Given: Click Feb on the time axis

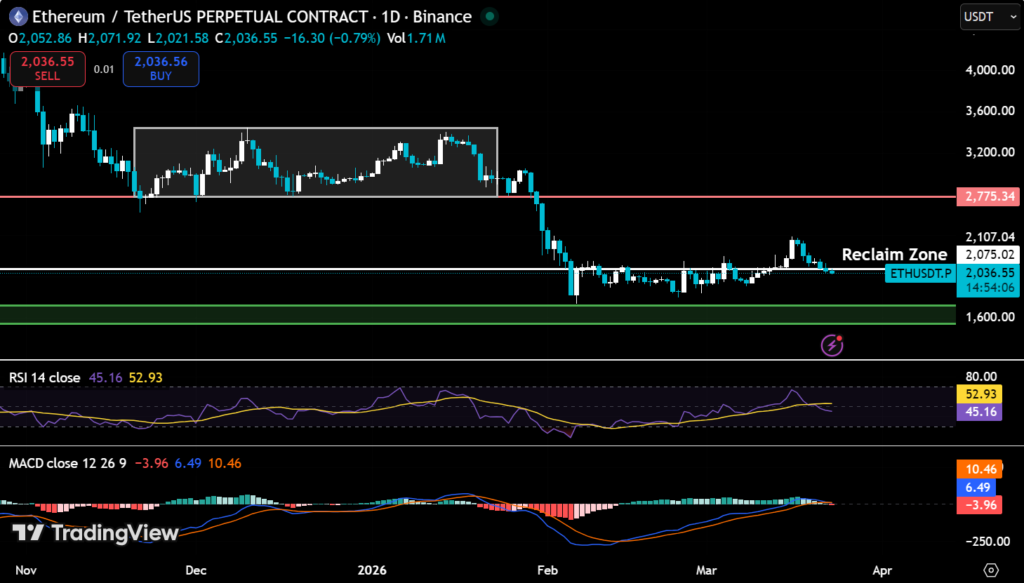Looking at the screenshot, I should [548, 570].
